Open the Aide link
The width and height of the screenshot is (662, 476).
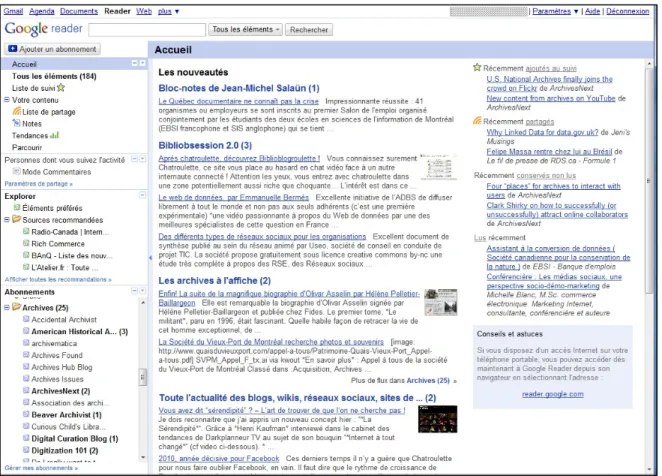pyautogui.click(x=592, y=11)
